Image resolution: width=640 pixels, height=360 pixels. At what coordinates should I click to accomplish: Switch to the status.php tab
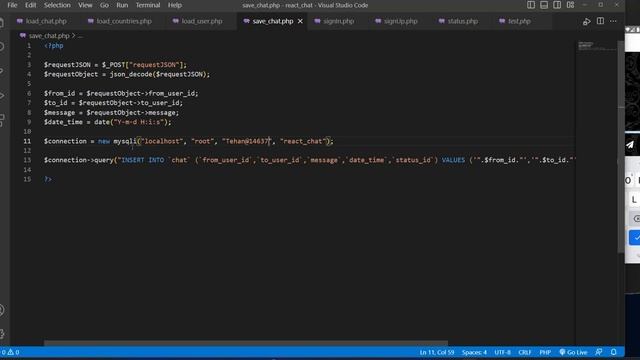(462, 21)
